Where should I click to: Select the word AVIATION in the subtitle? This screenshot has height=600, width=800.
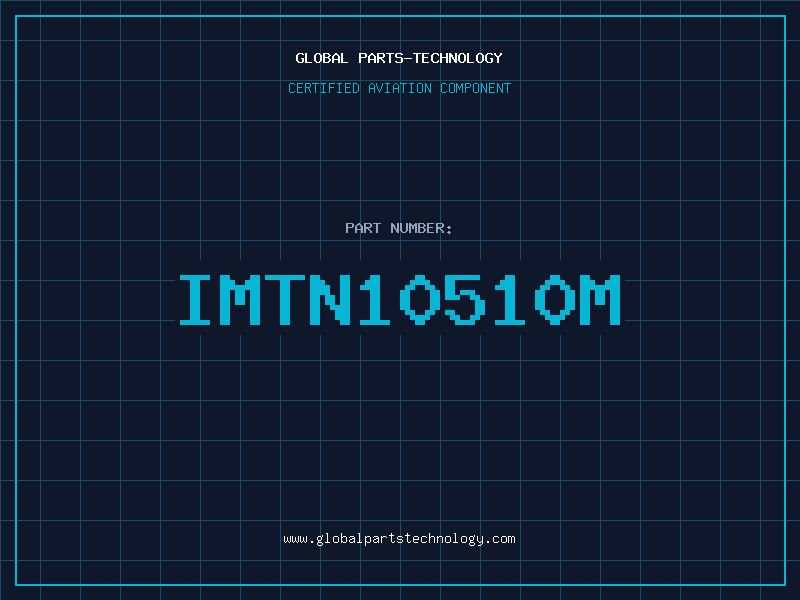pos(400,88)
